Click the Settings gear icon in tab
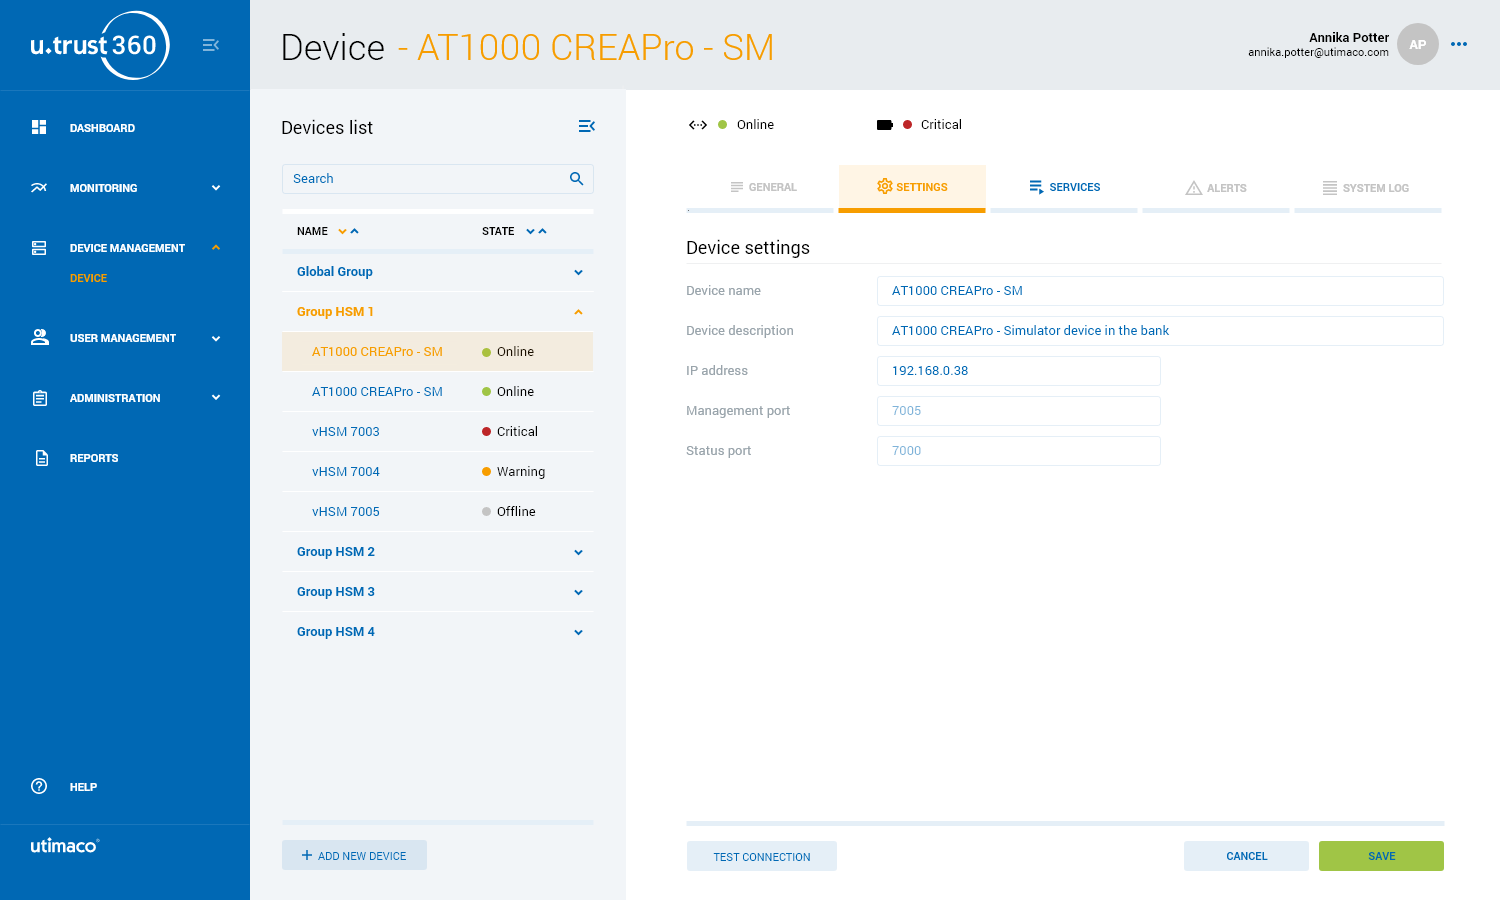The width and height of the screenshot is (1500, 900). click(884, 186)
